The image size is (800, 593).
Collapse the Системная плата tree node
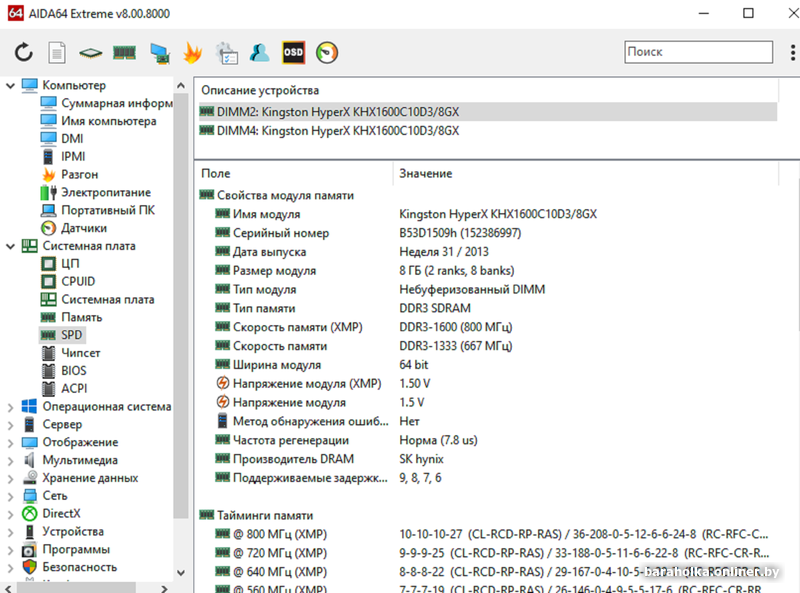[x=10, y=246]
